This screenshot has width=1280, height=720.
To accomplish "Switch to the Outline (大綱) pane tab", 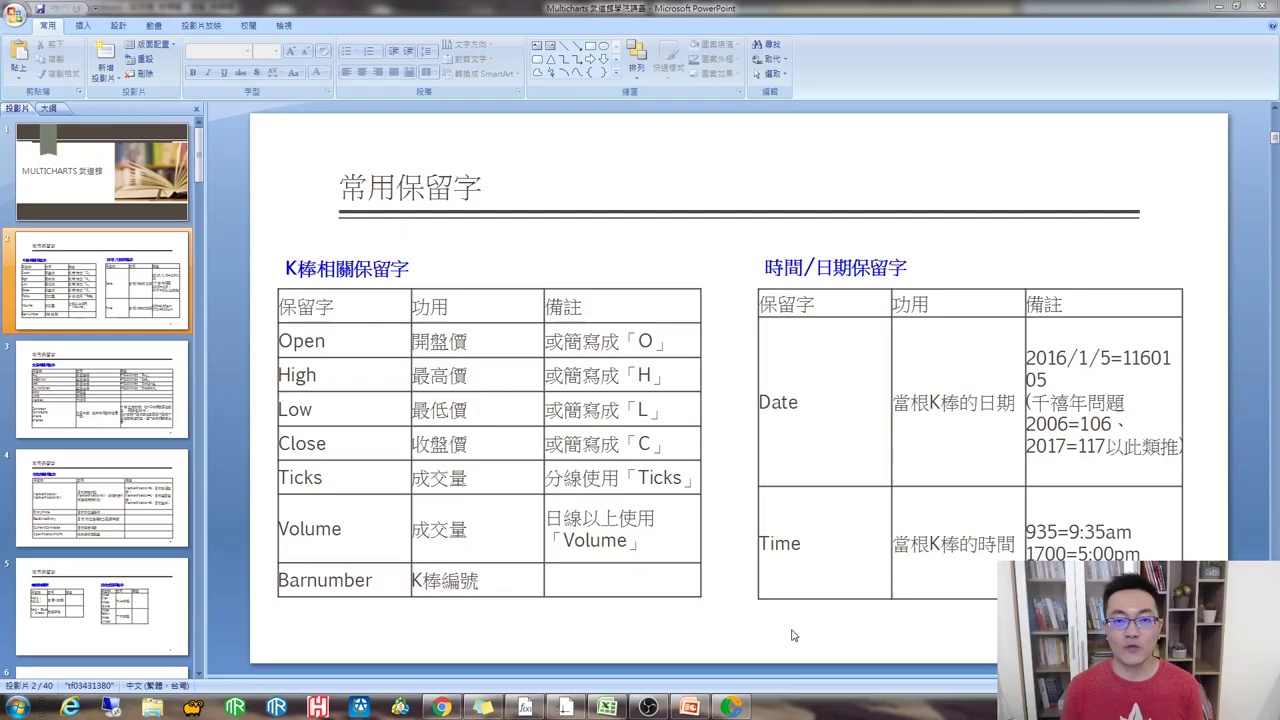I will (x=48, y=108).
